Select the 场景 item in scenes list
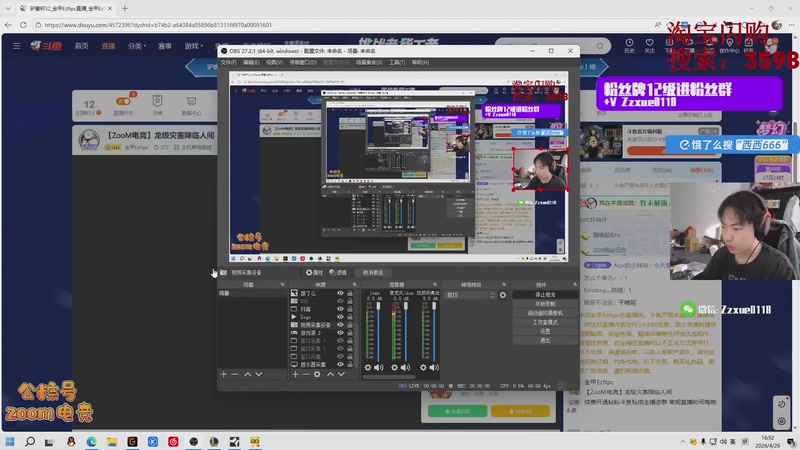The height and width of the screenshot is (450, 800). click(x=253, y=293)
